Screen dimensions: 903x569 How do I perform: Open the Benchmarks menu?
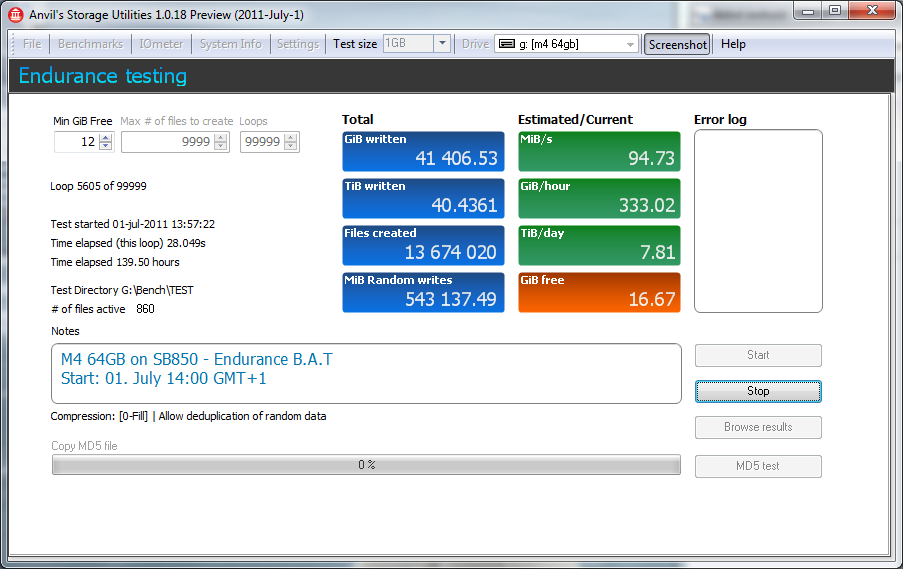coord(90,44)
